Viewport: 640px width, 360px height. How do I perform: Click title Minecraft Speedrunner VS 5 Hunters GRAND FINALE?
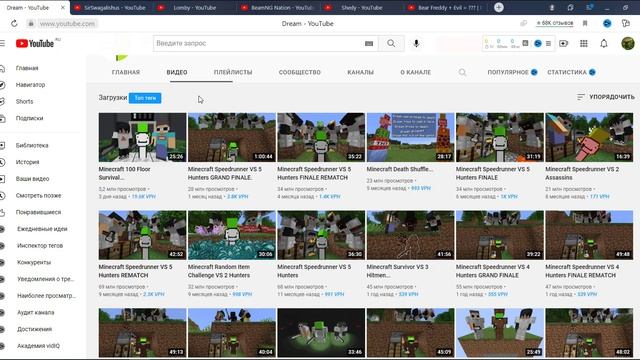225,173
